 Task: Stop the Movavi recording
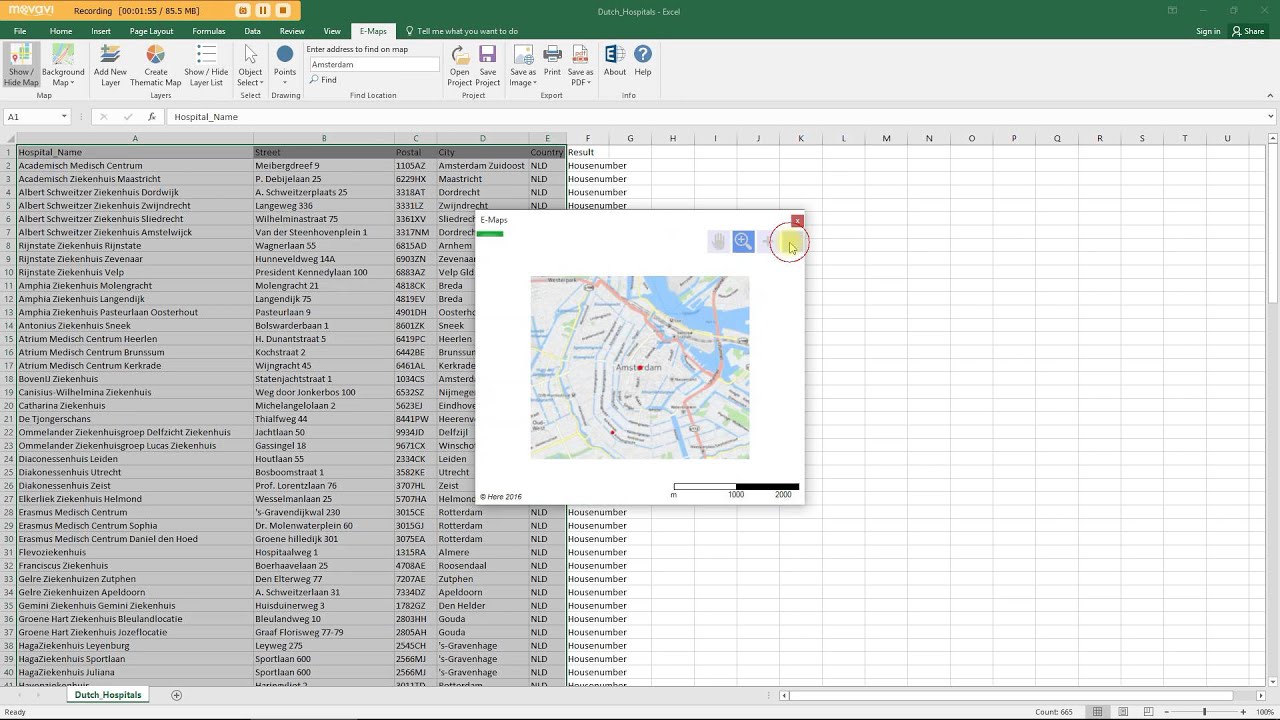pos(283,10)
